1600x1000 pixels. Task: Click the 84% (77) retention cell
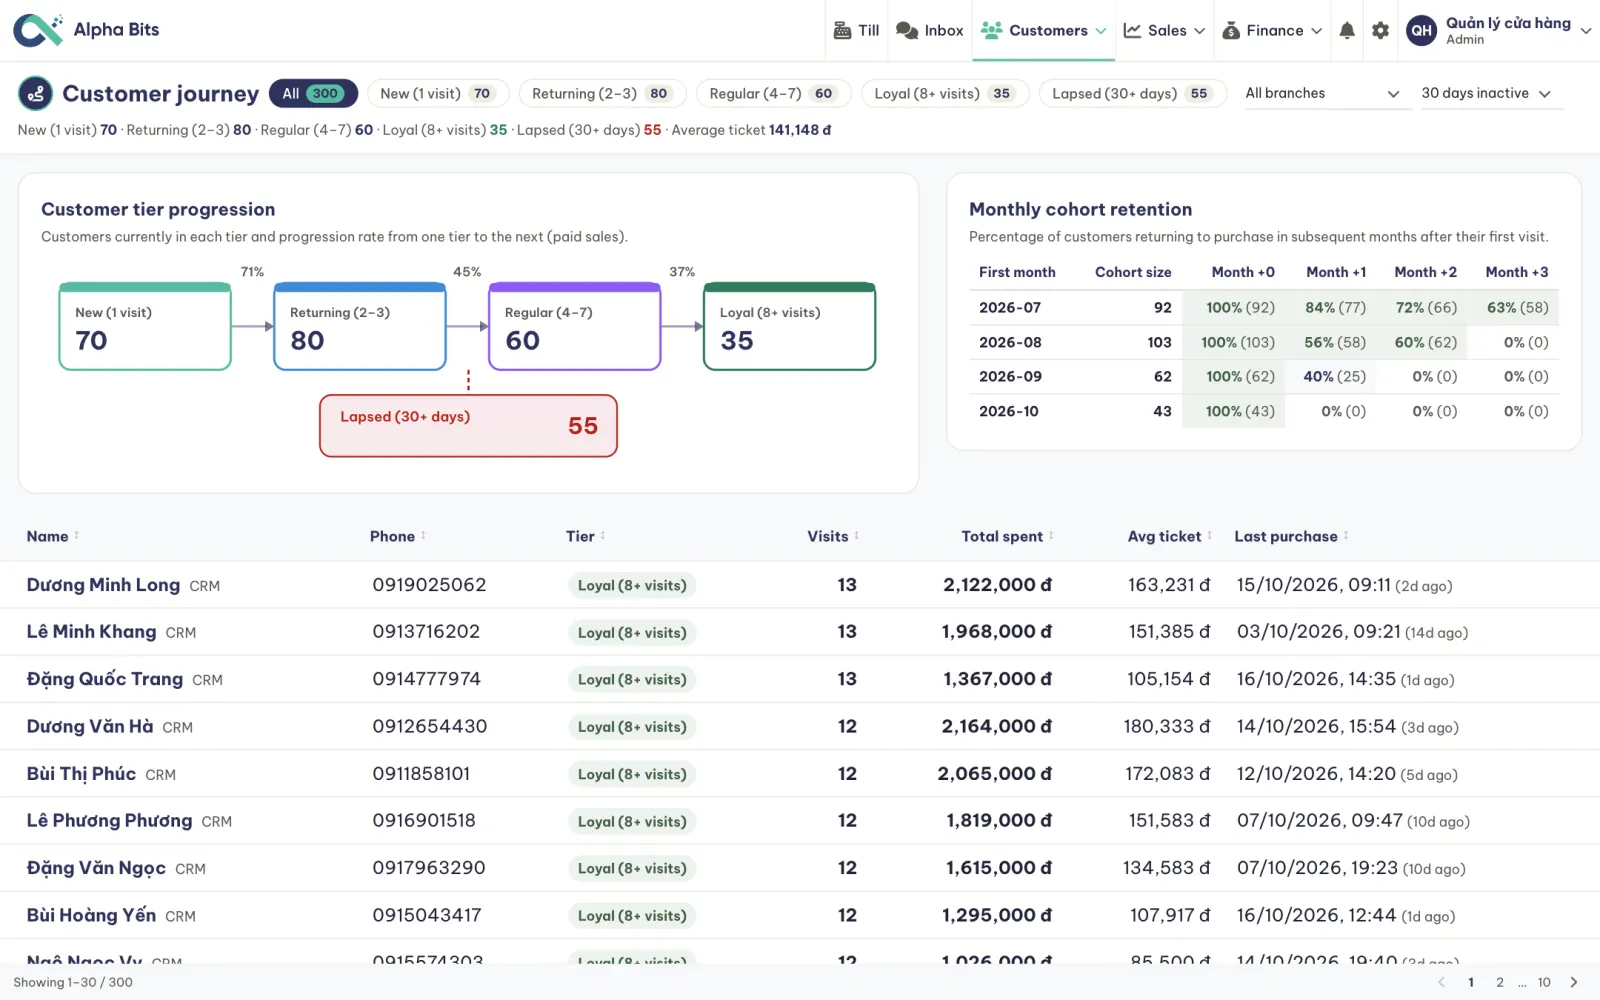1335,308
